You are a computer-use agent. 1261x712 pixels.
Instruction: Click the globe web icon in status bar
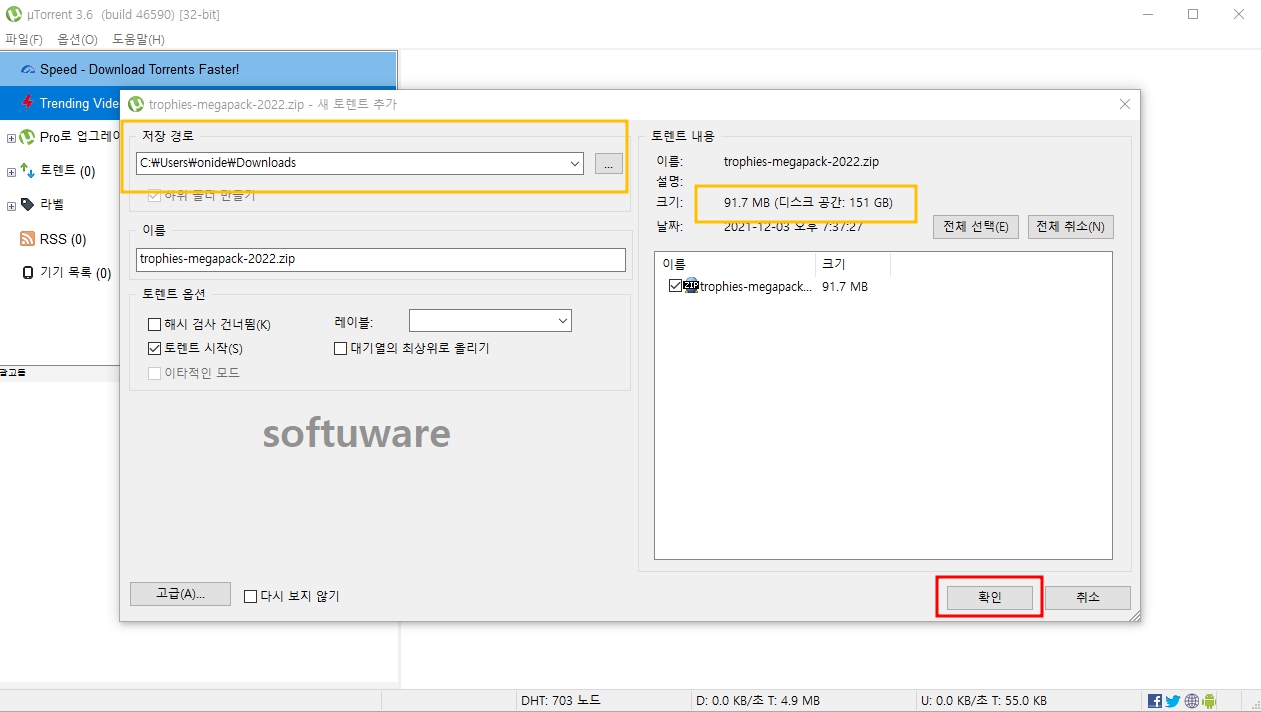click(x=1191, y=701)
